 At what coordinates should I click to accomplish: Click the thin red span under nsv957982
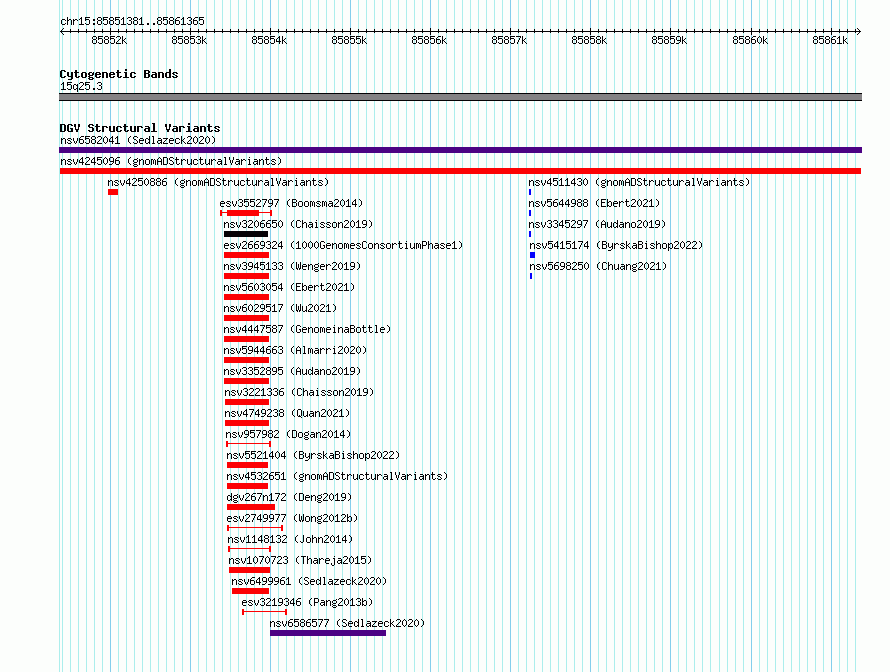coord(249,444)
